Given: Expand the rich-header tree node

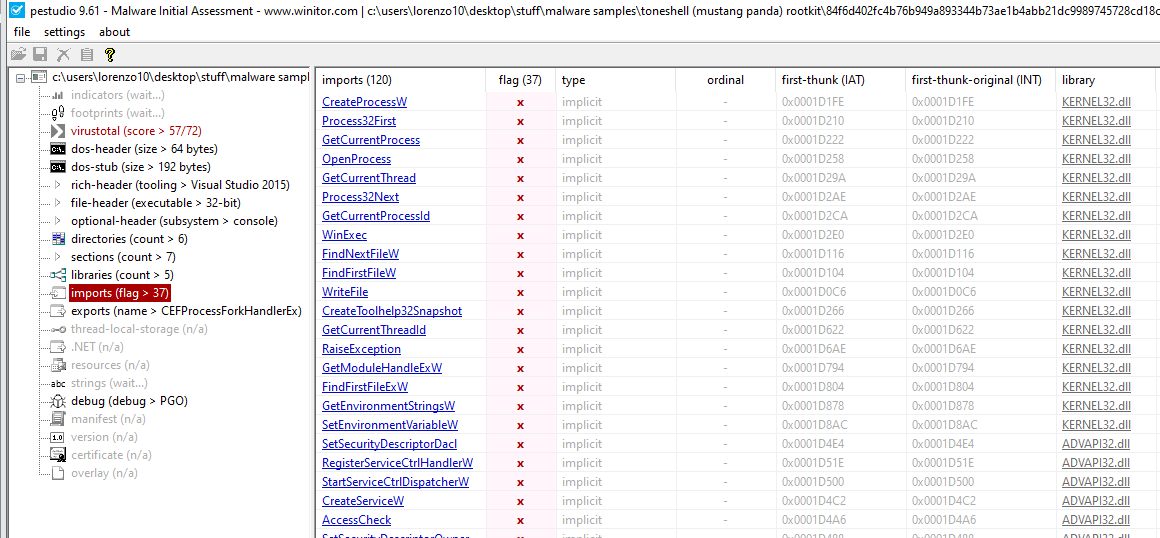Looking at the screenshot, I should pos(58,185).
